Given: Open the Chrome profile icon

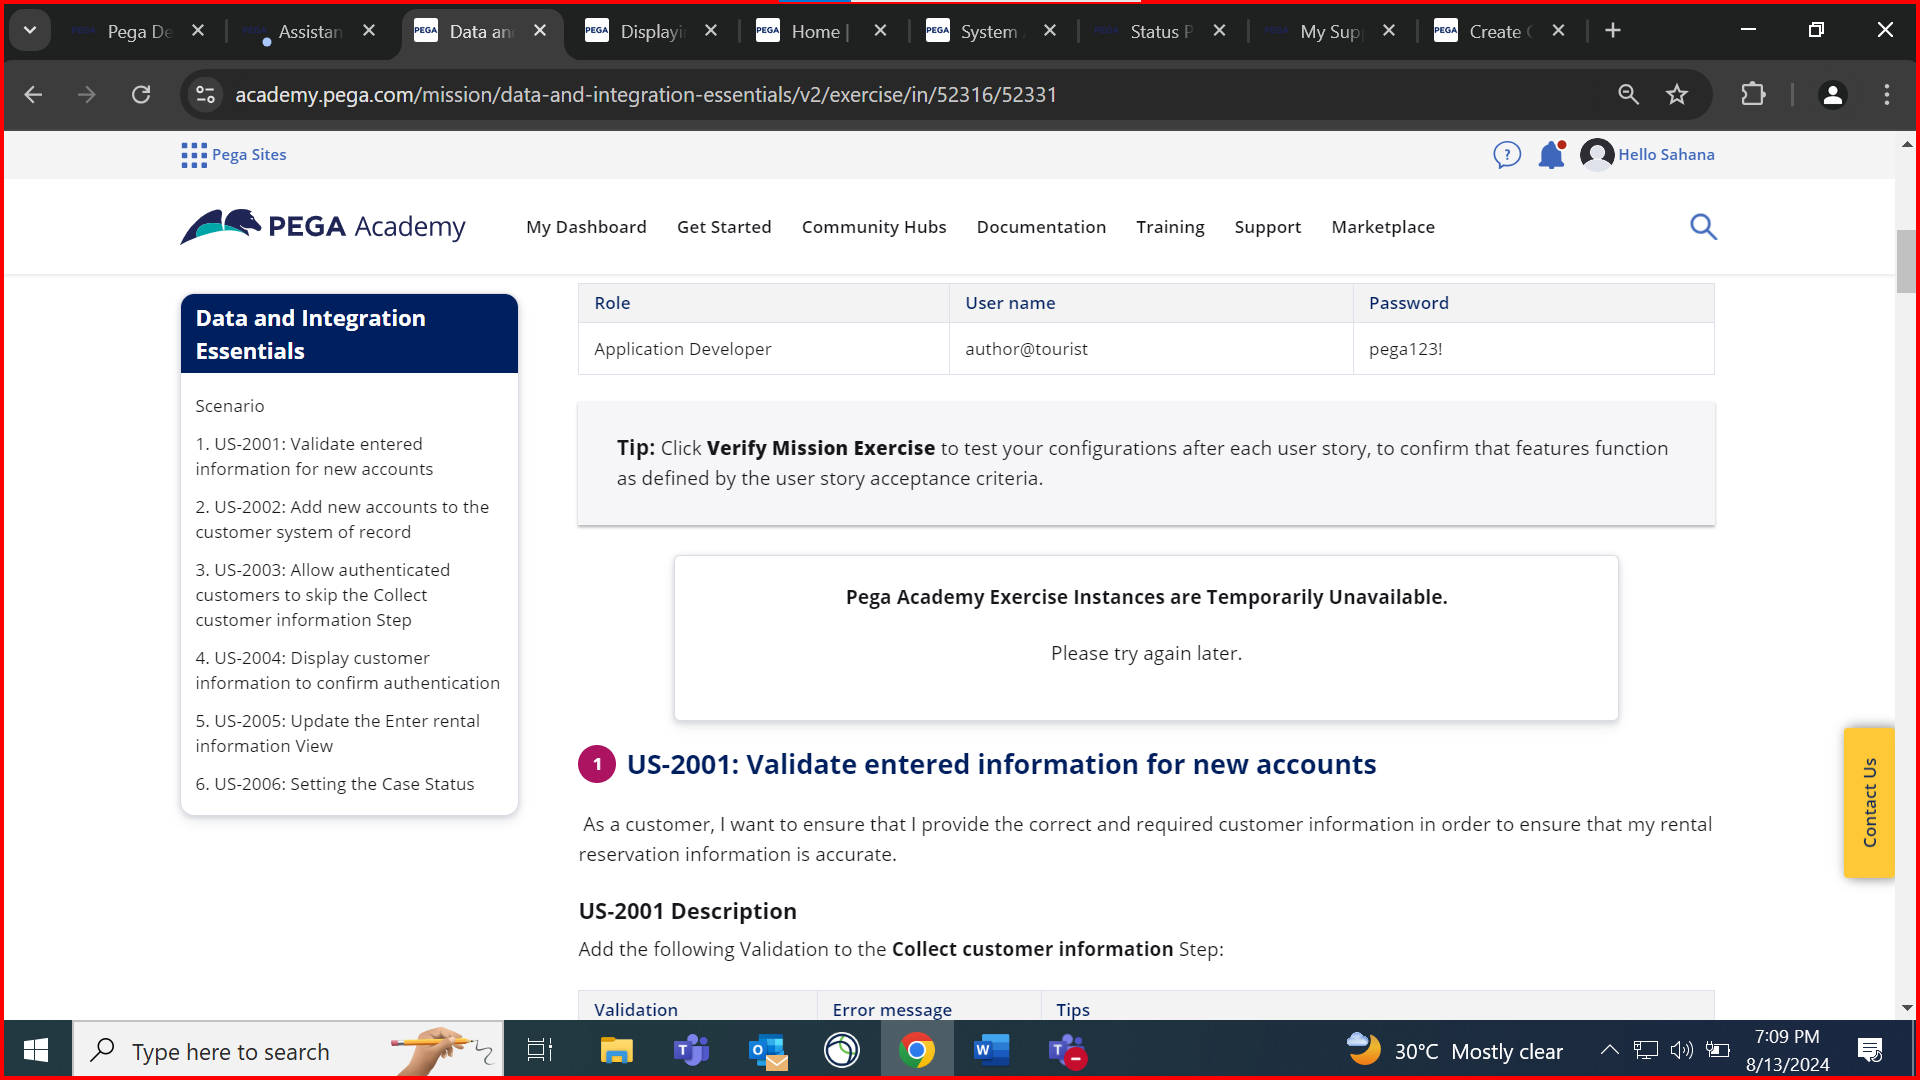Looking at the screenshot, I should 1832,95.
